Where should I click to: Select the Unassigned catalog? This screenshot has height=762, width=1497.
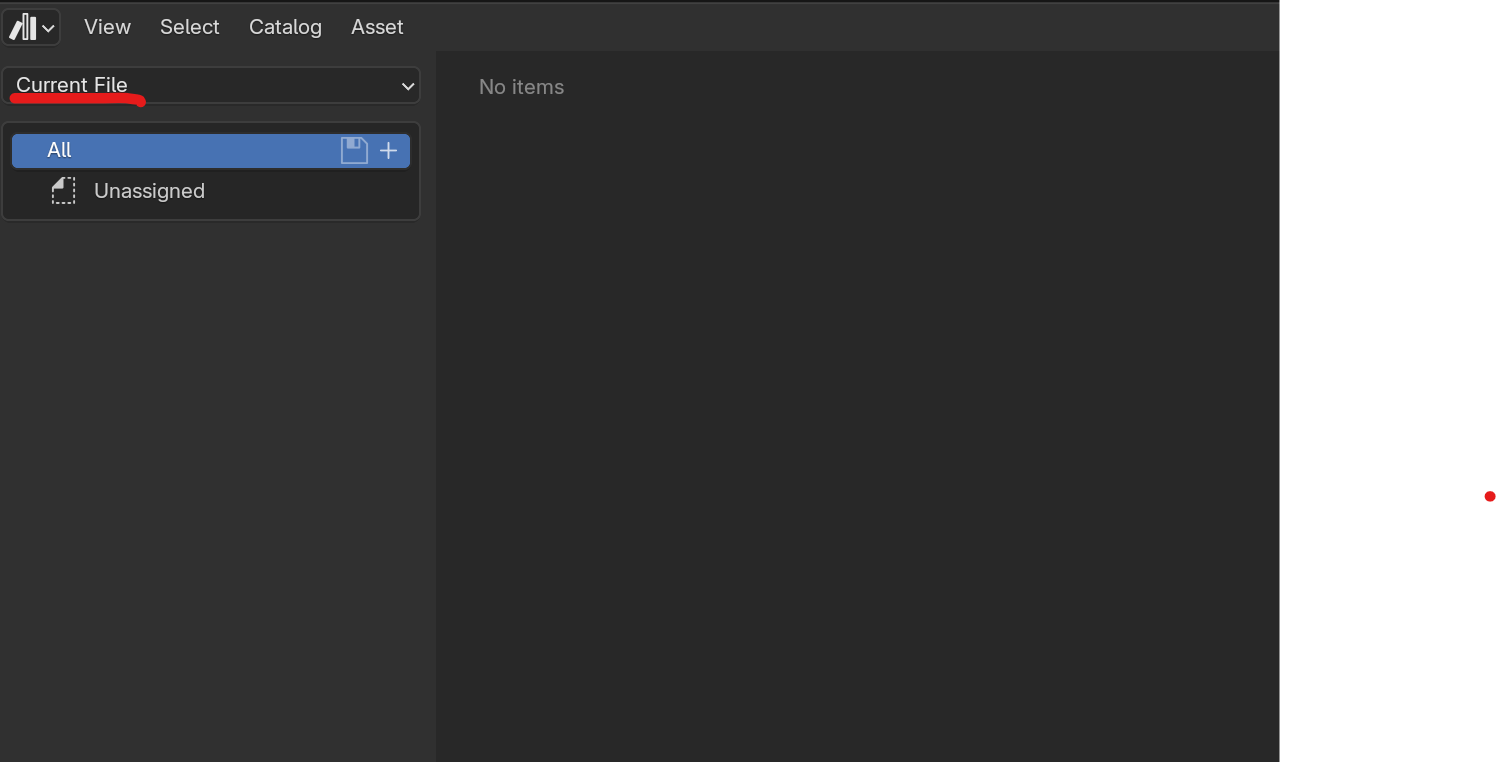211,191
